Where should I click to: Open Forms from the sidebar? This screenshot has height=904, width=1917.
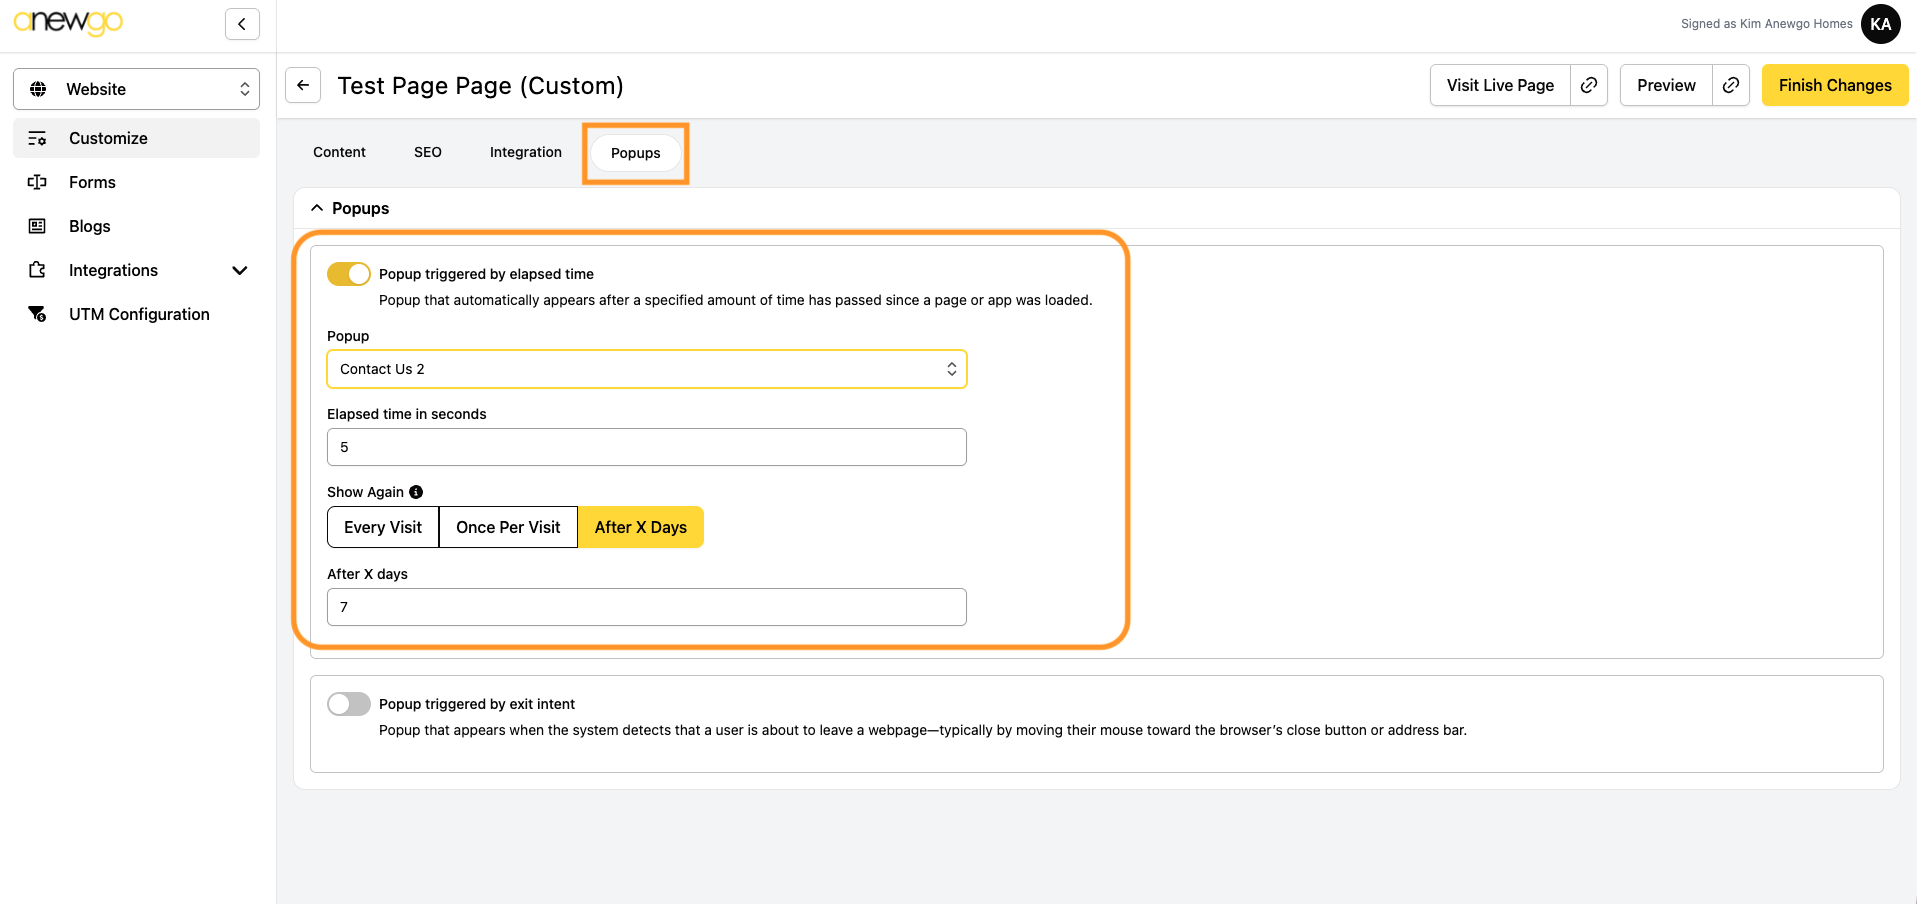pyautogui.click(x=92, y=182)
